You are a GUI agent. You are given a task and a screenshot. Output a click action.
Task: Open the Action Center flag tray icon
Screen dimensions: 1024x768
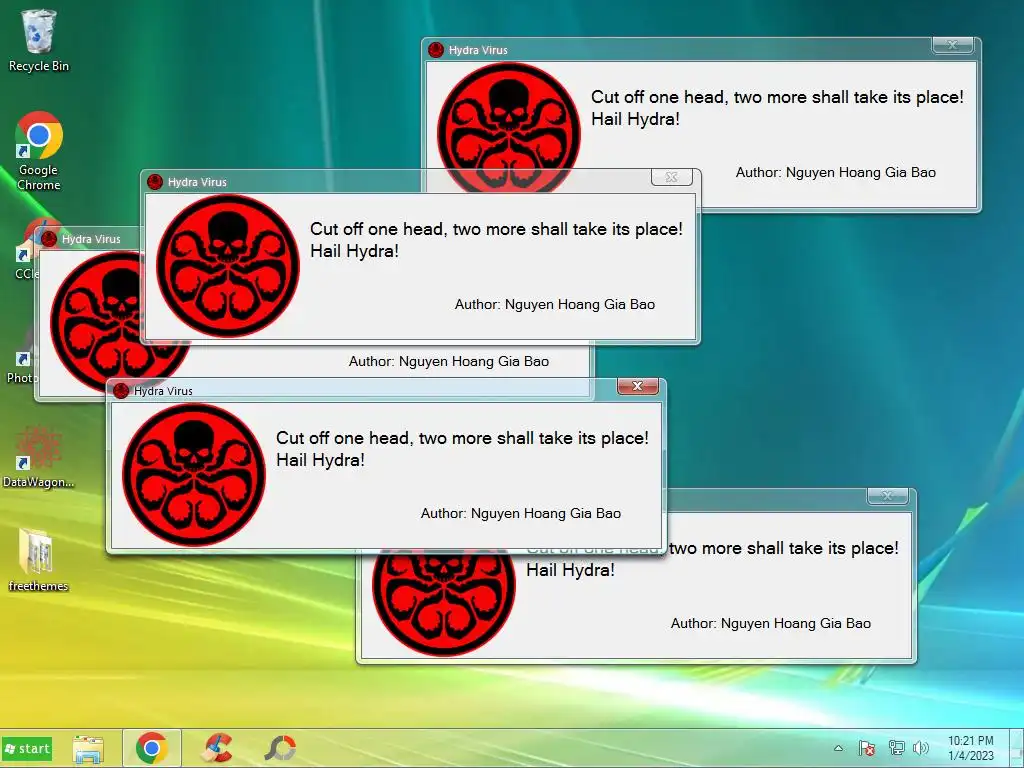(x=867, y=748)
